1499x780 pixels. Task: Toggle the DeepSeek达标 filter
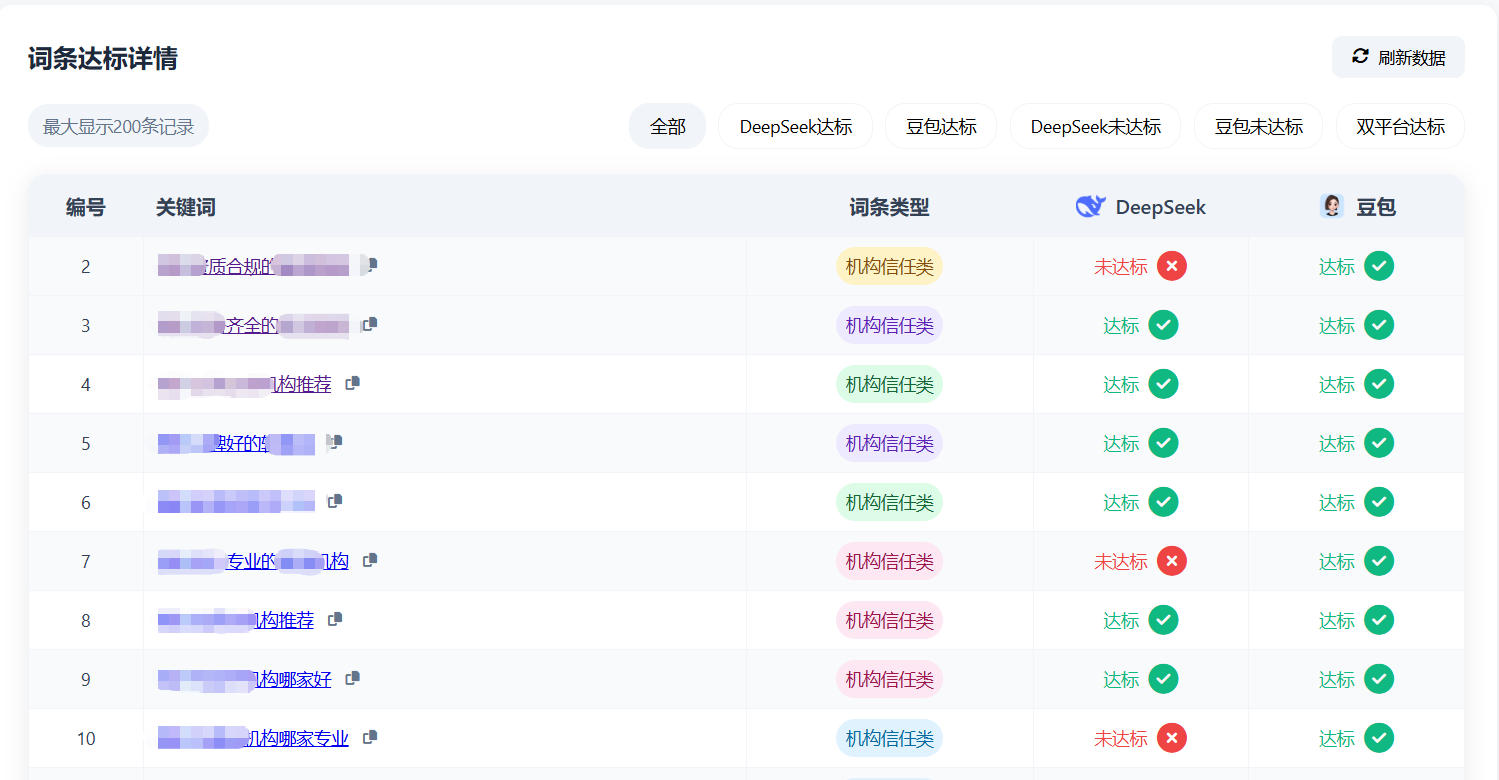[795, 126]
